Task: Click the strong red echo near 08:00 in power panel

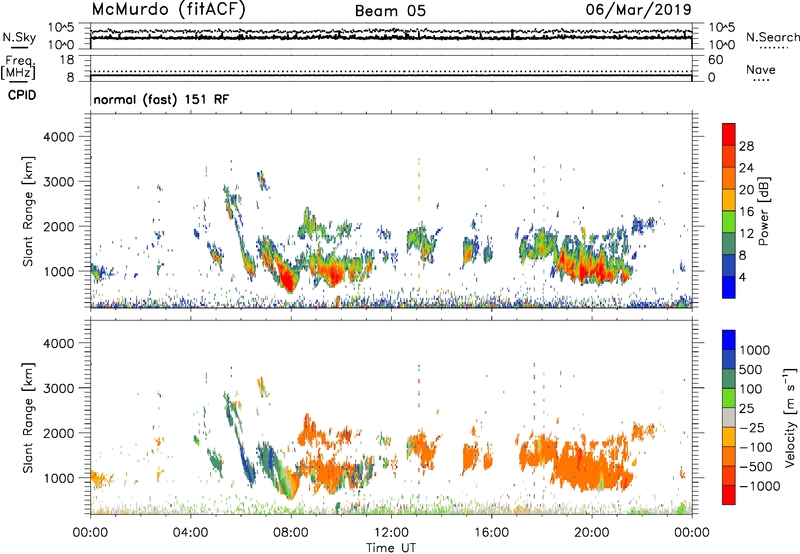Action: (288, 279)
